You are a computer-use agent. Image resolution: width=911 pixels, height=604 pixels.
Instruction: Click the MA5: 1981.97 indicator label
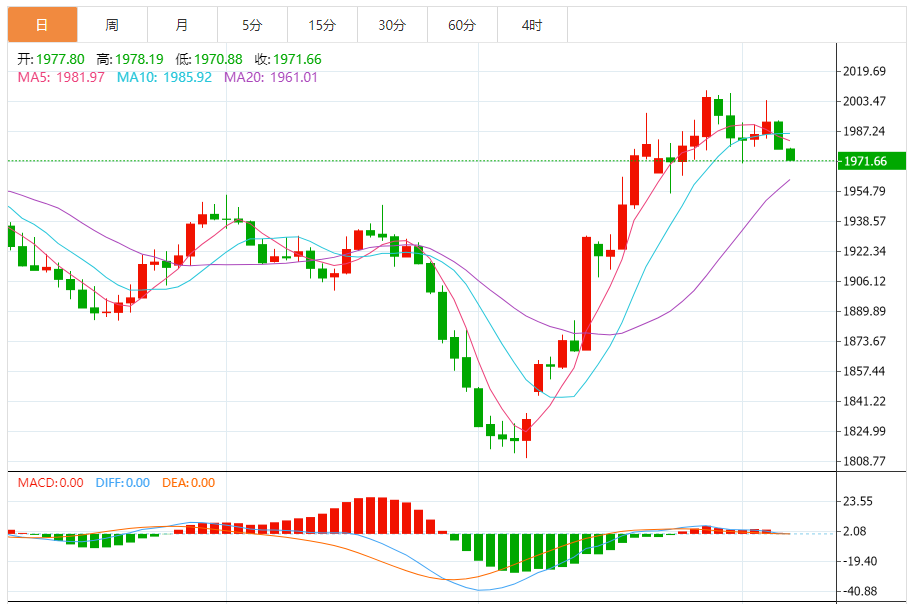61,77
